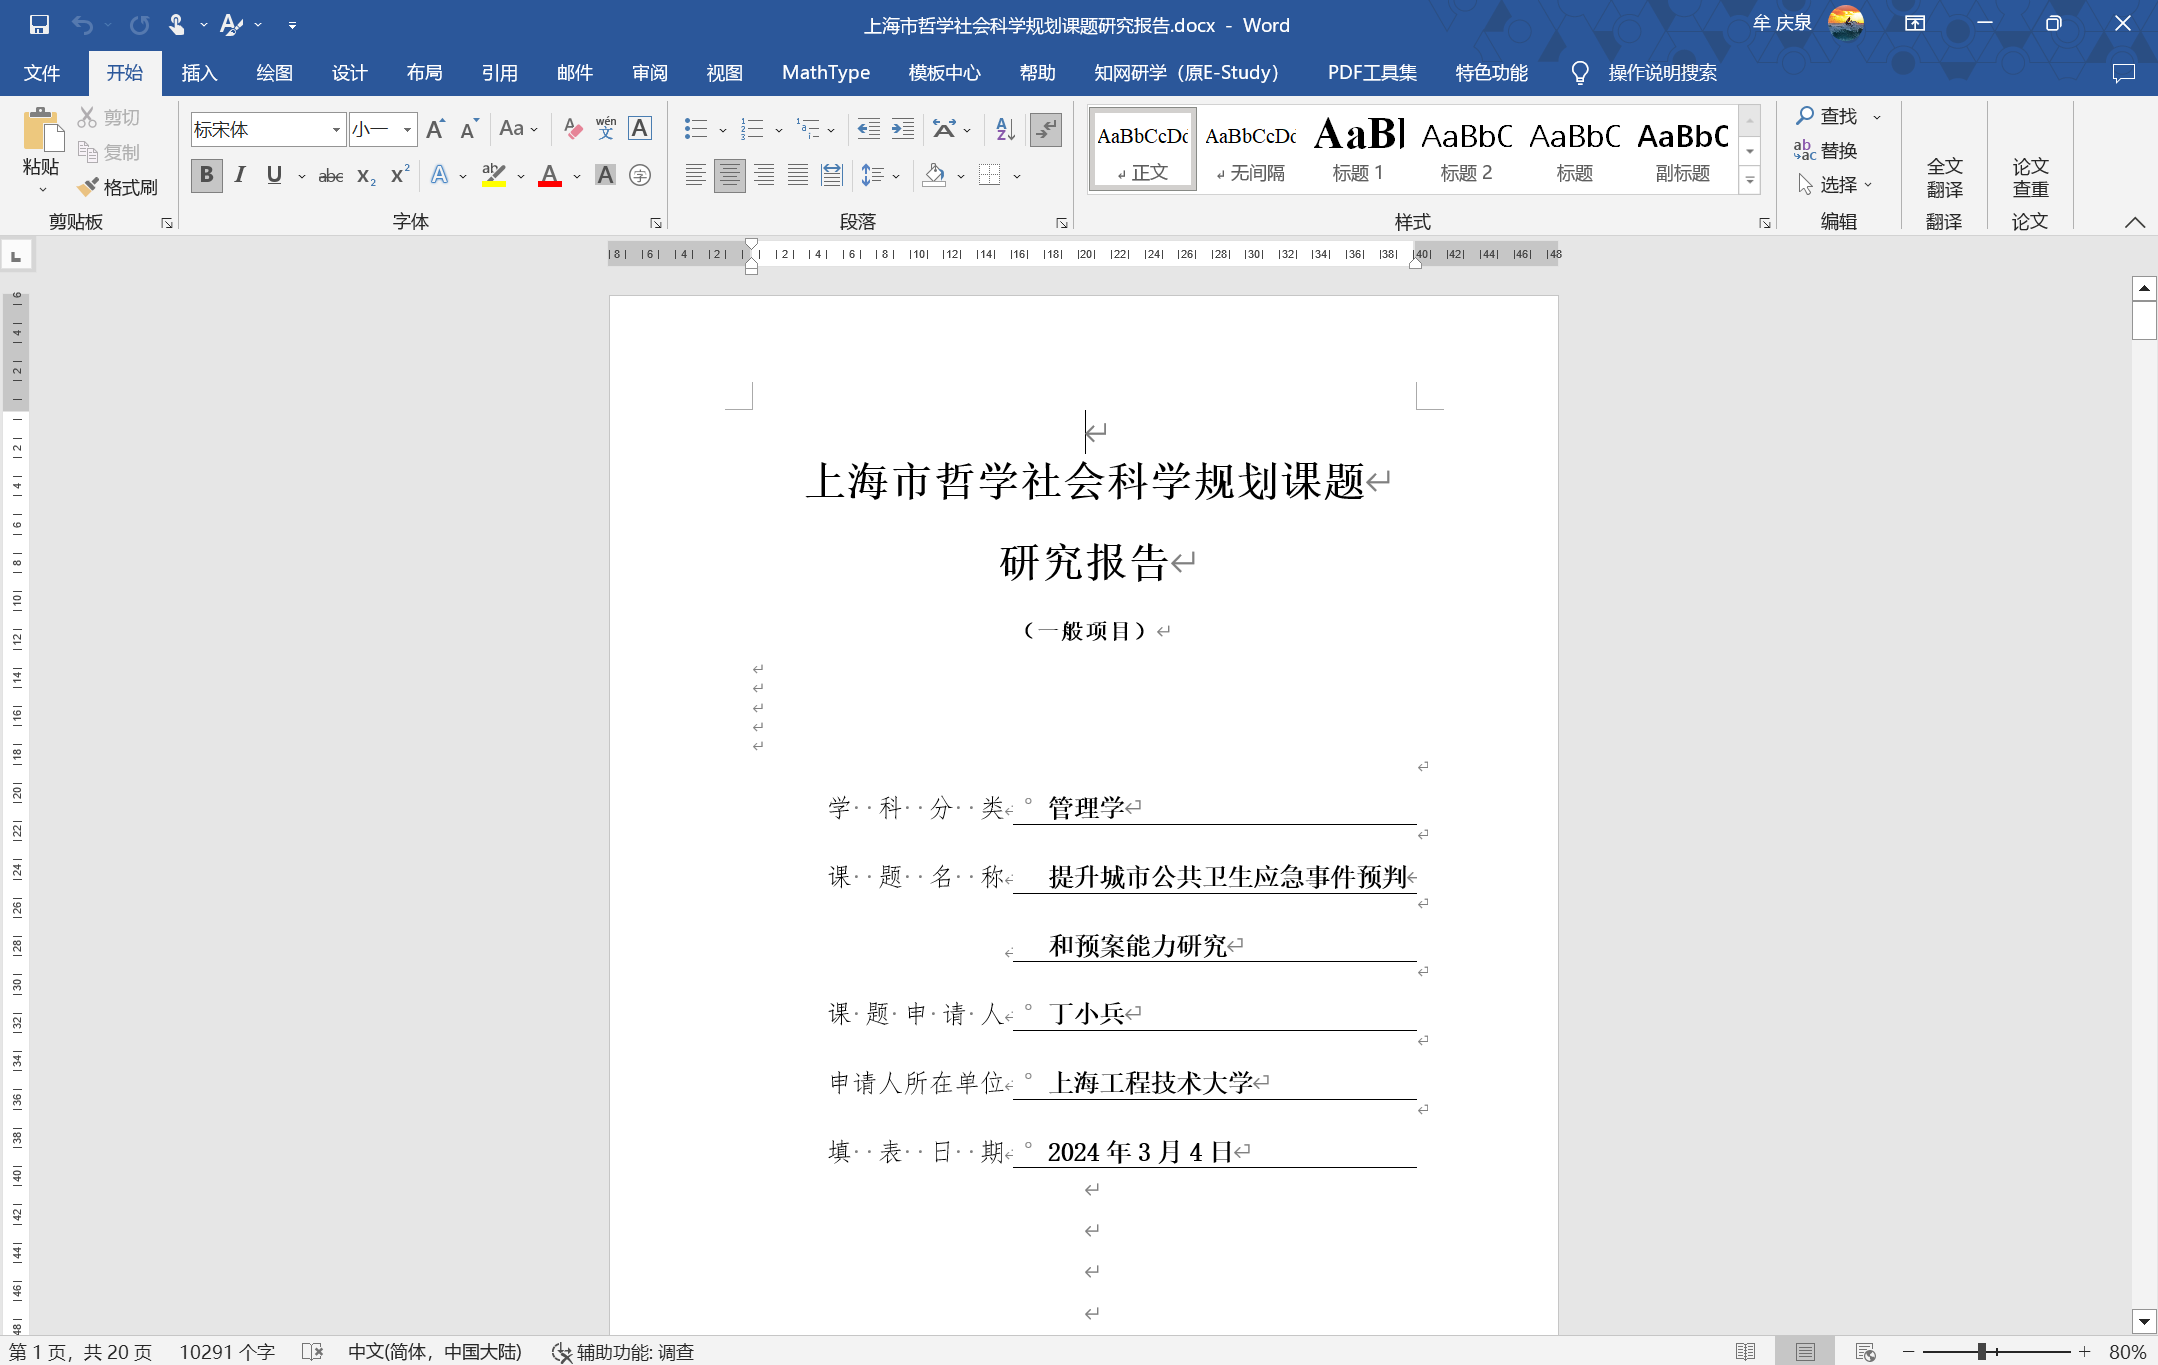The image size is (2158, 1365).
Task: Toggle bold formatting
Action: click(x=206, y=176)
